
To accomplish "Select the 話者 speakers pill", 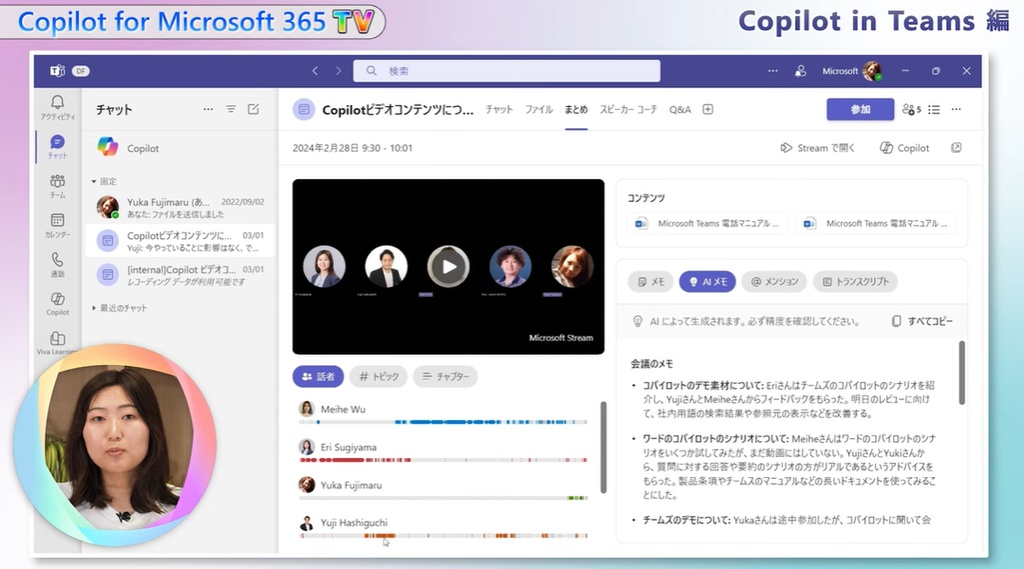I will pyautogui.click(x=318, y=376).
